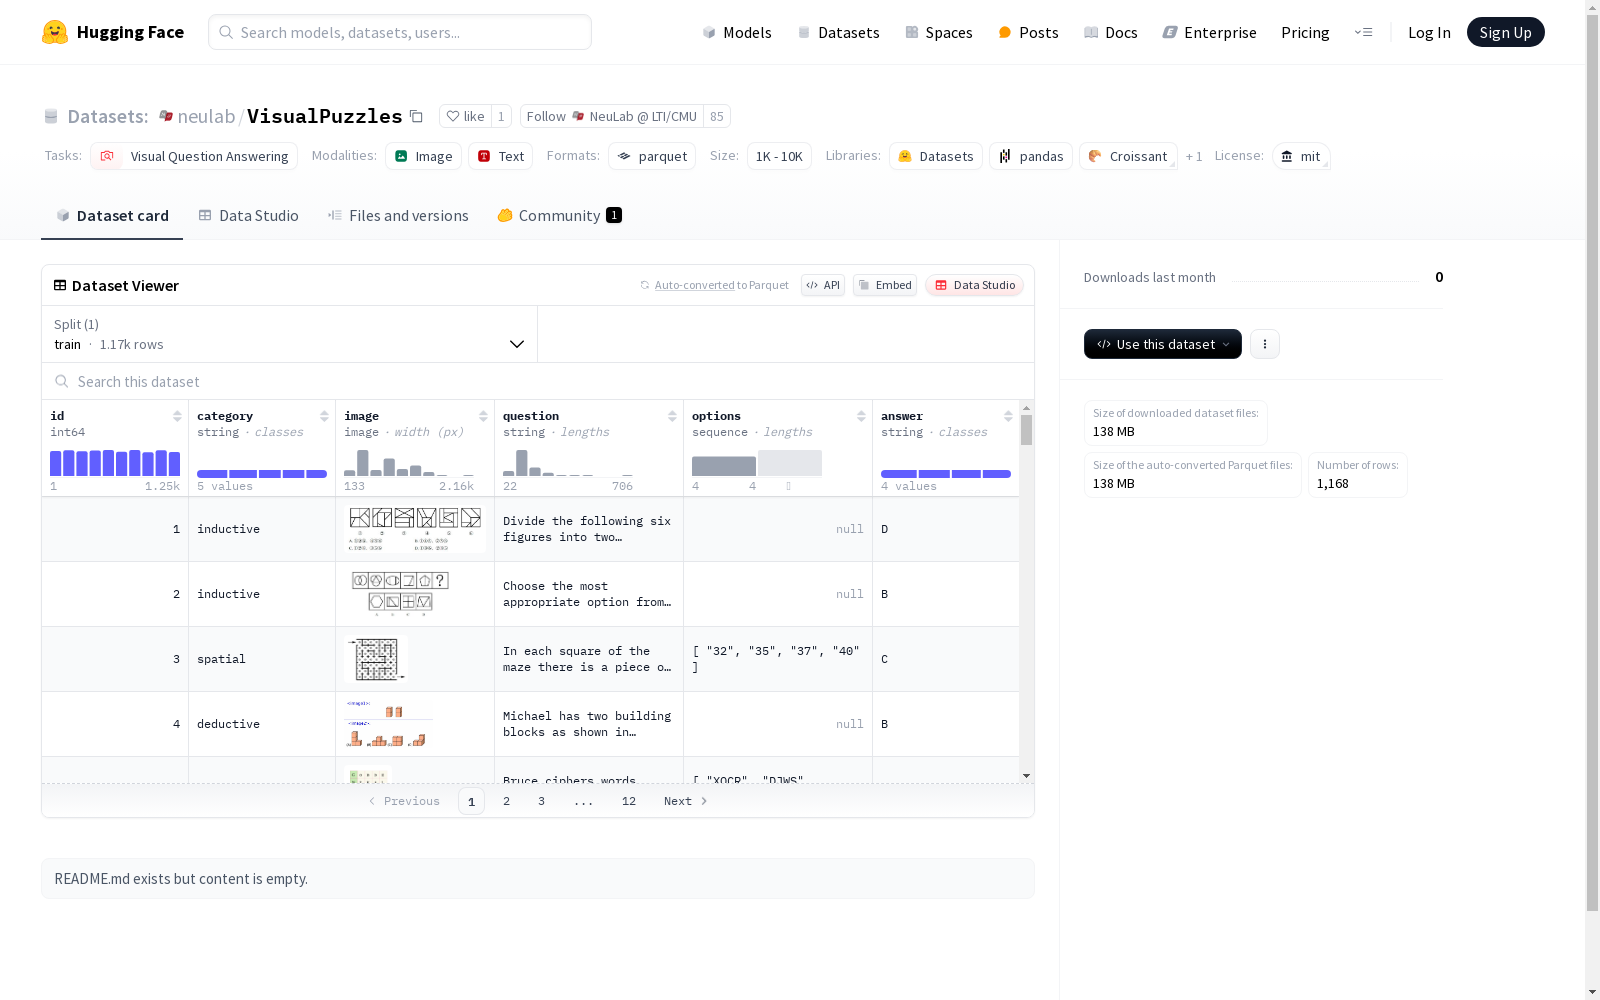This screenshot has height=1000, width=1600.
Task: Click the 'spatial' category cell
Action: [262, 659]
